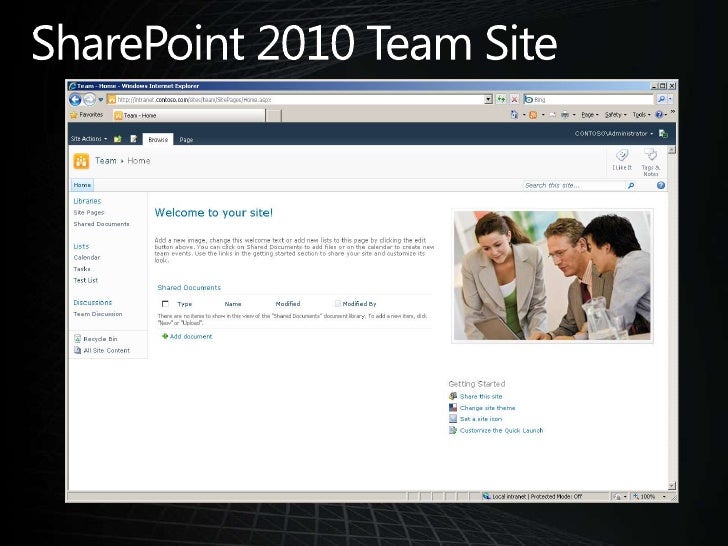Click the Navigate Up folder icon
Image resolution: width=728 pixels, height=546 pixels.
117,139
